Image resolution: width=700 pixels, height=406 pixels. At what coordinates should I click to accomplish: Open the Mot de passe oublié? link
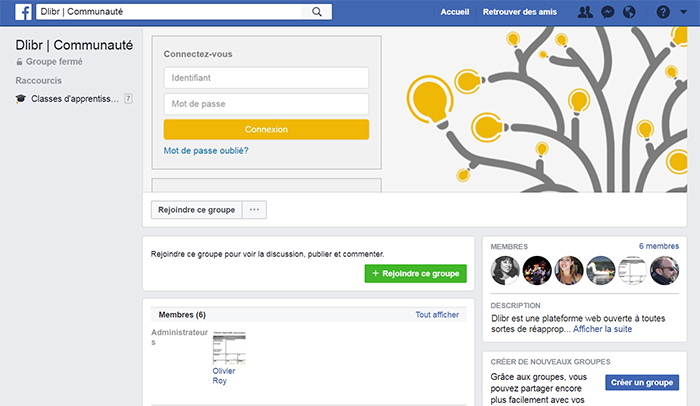point(206,151)
